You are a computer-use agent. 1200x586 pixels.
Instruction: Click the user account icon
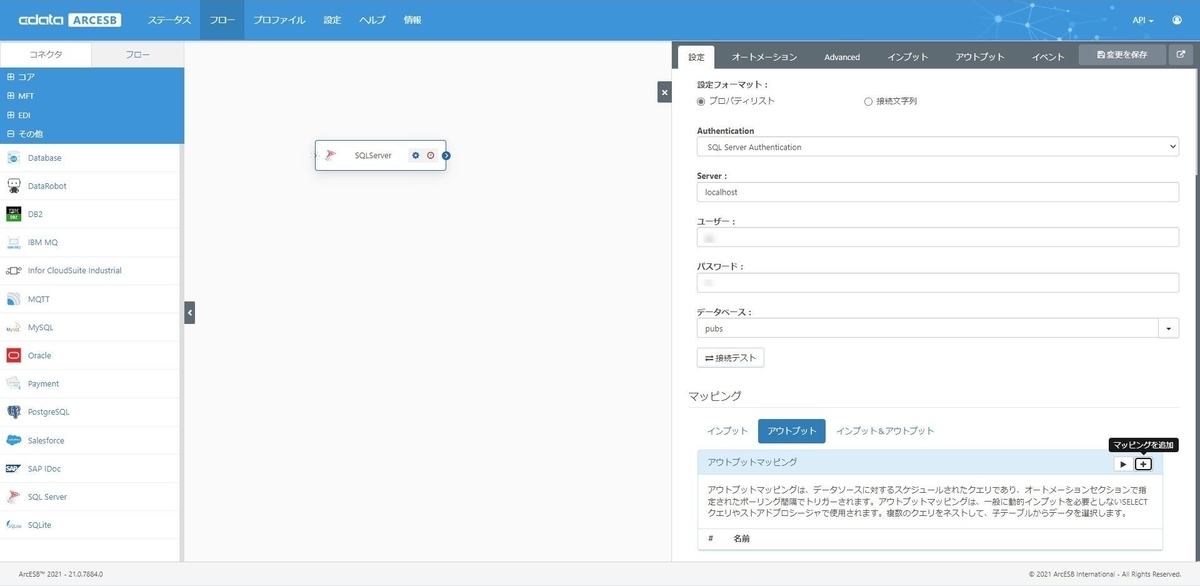click(1179, 20)
